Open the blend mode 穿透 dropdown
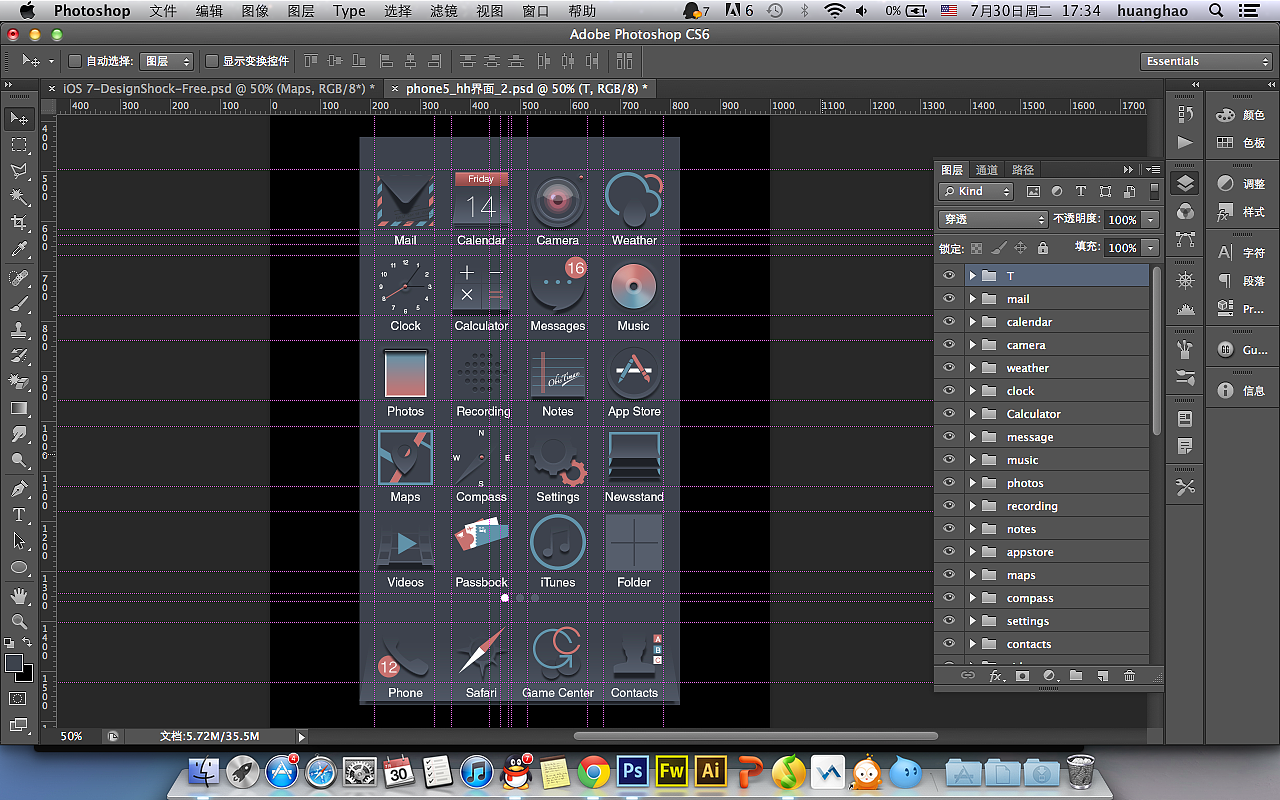 [992, 219]
